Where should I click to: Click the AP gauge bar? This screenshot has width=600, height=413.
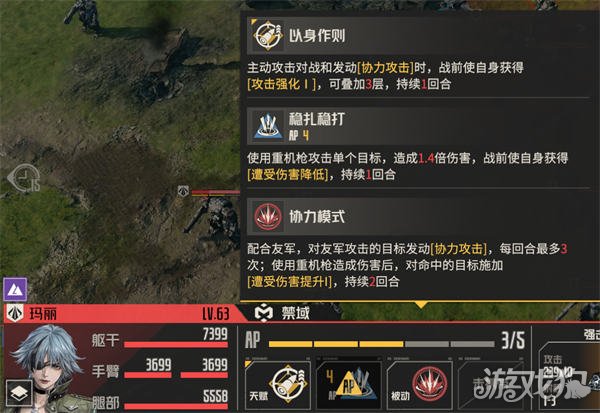tap(382, 344)
